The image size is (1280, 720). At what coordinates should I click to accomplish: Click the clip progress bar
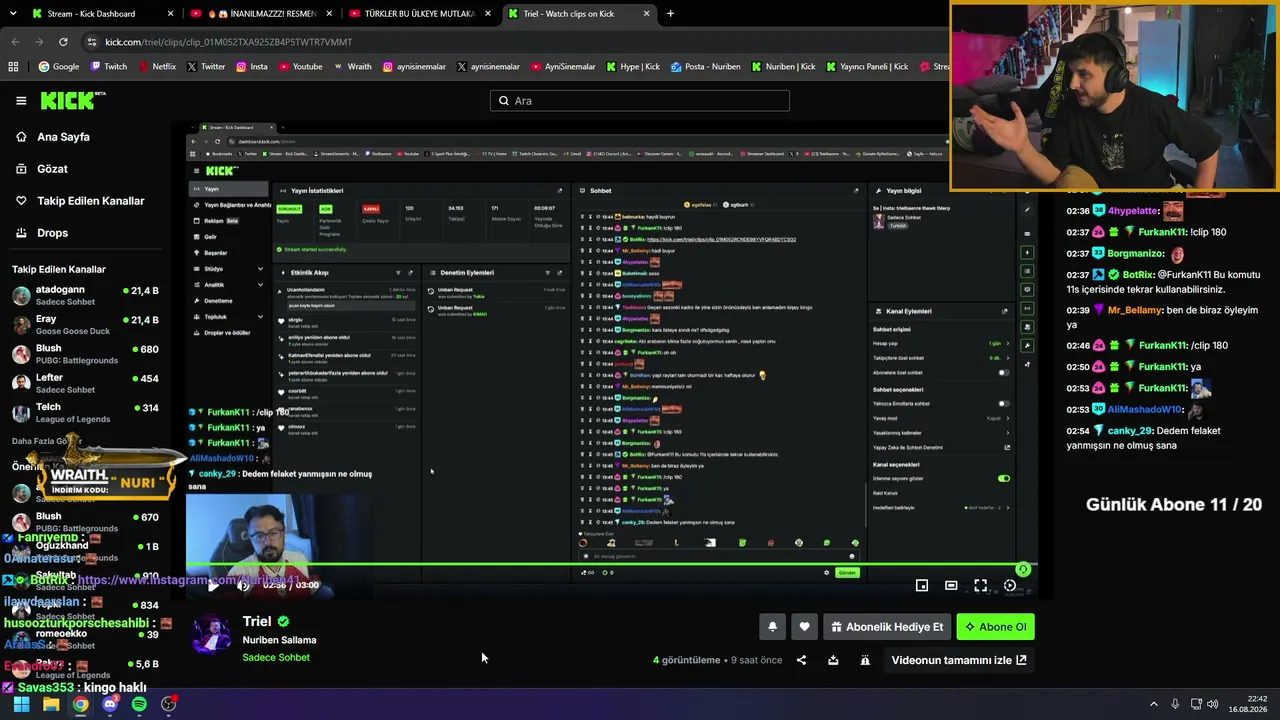tap(611, 565)
